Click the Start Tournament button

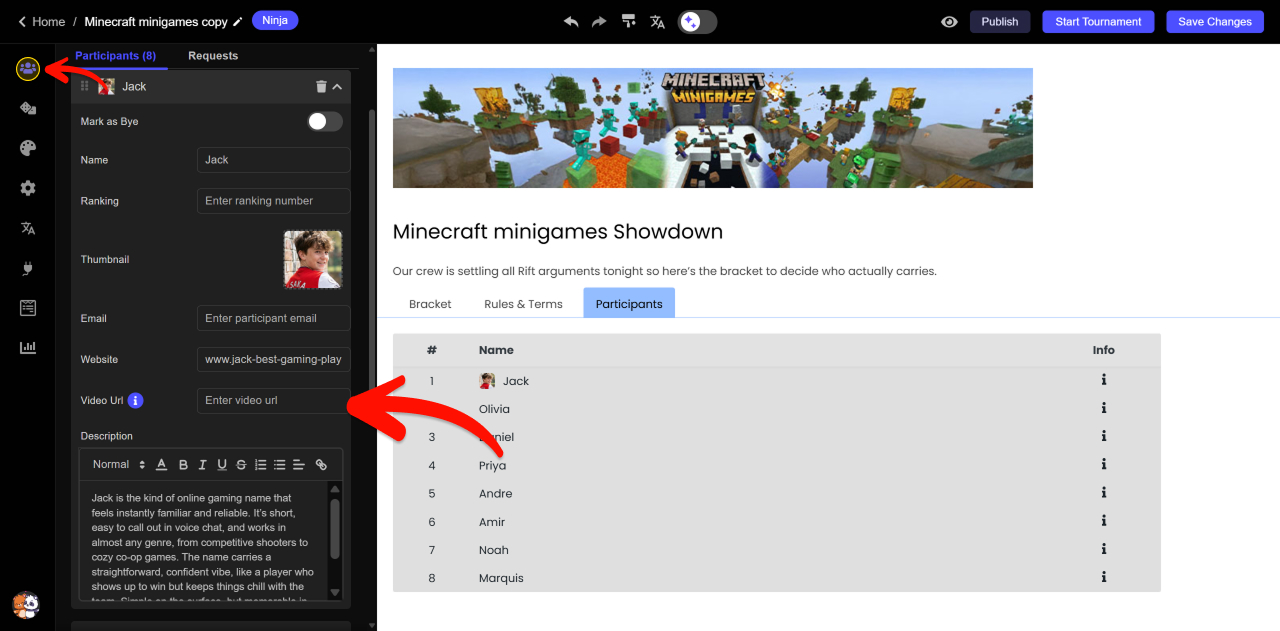point(1098,21)
